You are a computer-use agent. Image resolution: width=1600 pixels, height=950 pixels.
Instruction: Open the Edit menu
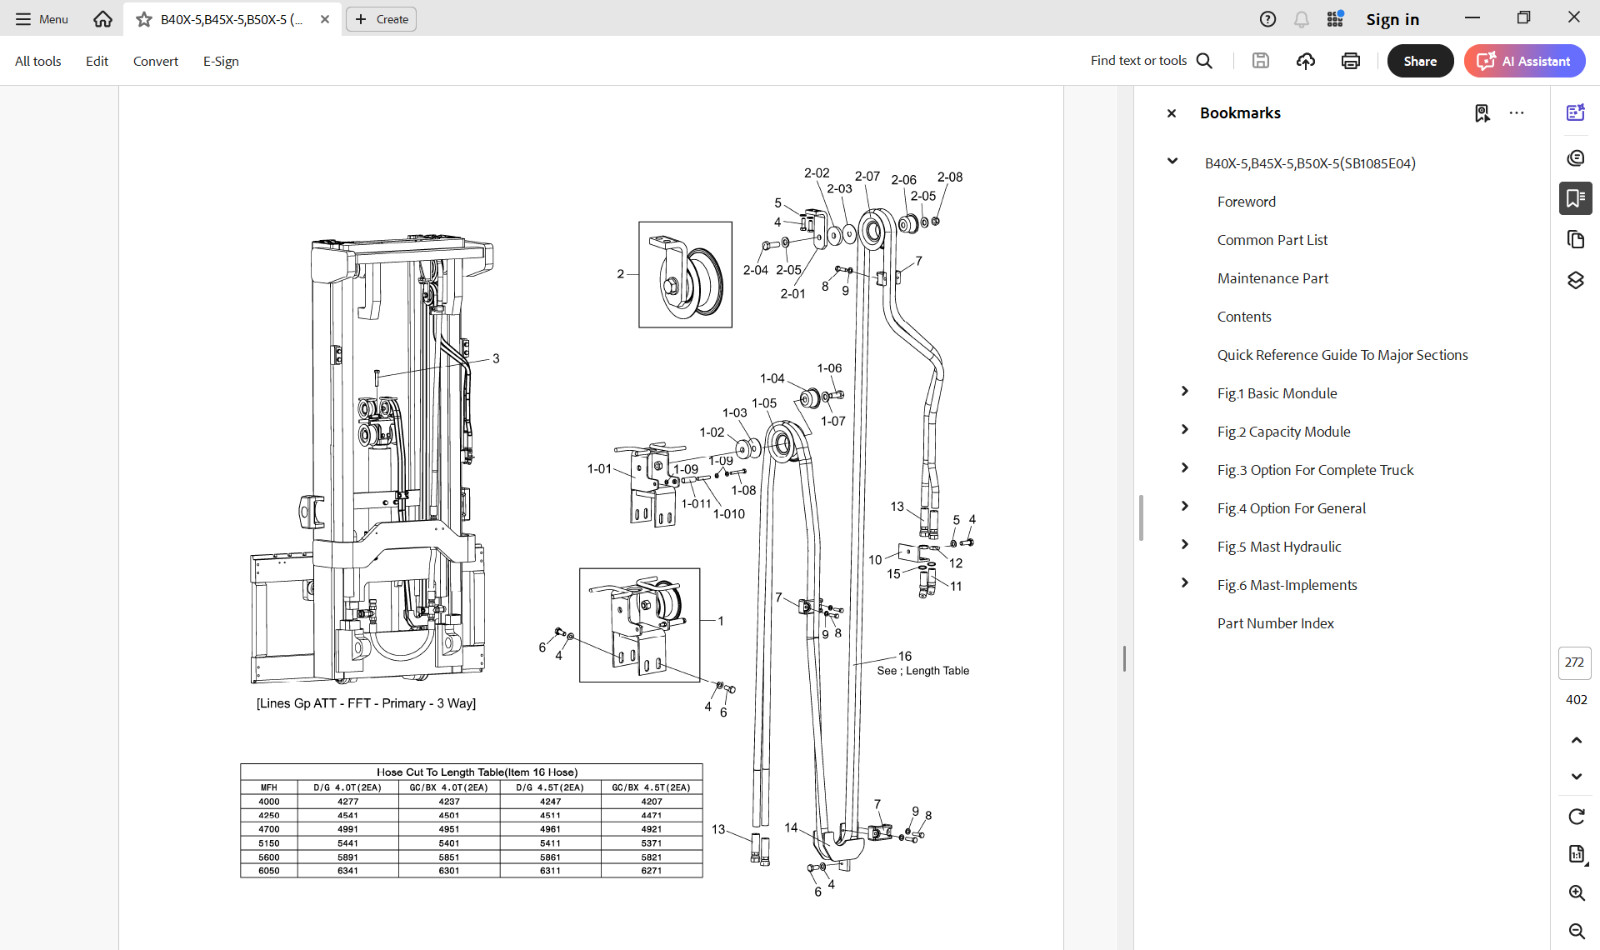(97, 61)
